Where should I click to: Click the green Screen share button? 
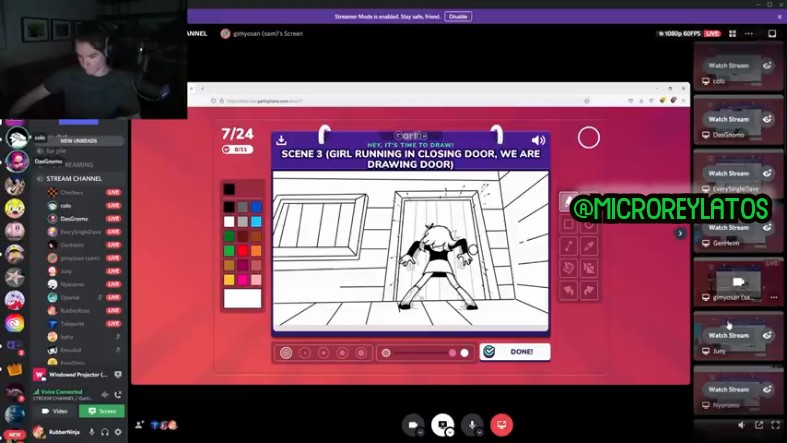tap(102, 411)
